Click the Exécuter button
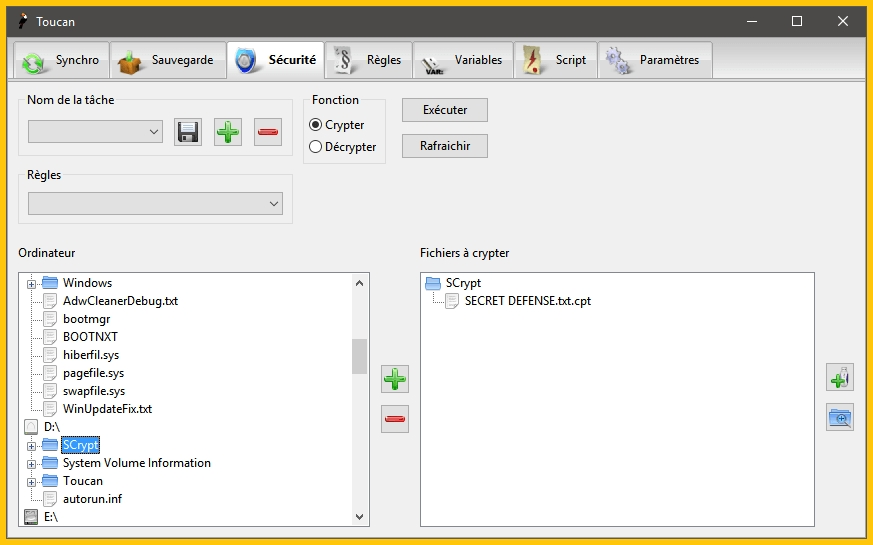873x545 pixels. [445, 110]
